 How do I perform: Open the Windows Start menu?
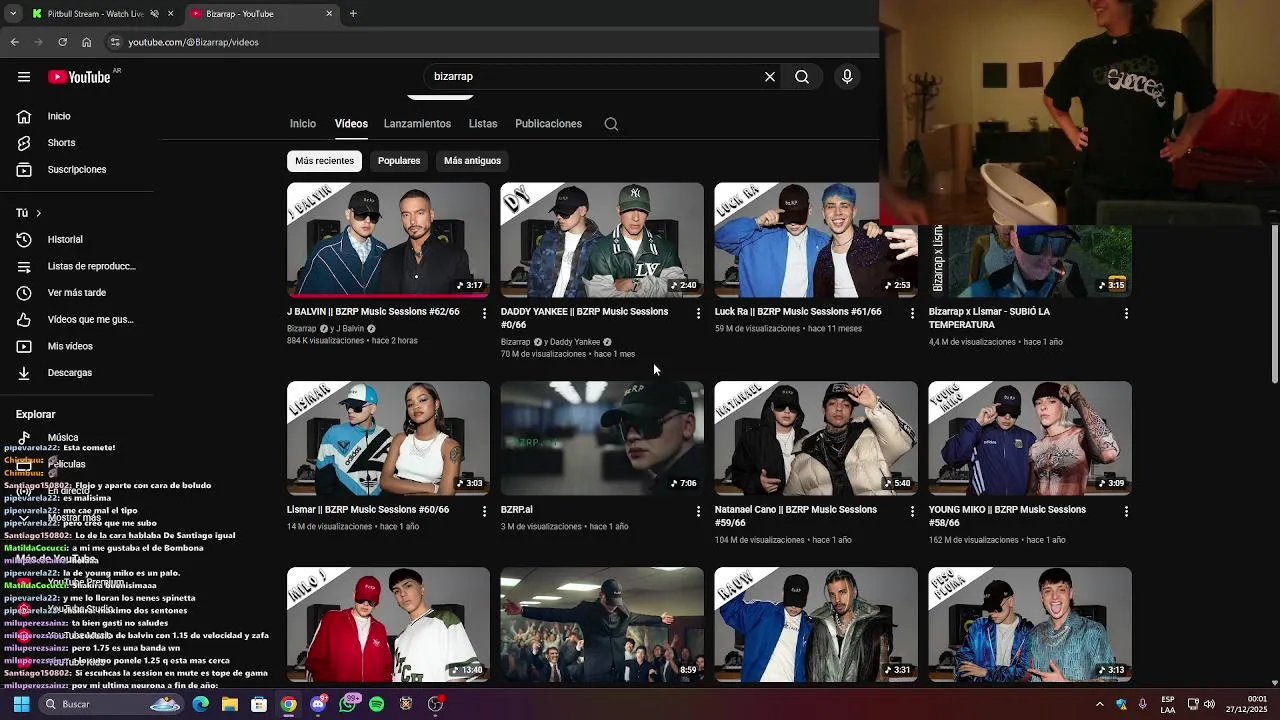[x=21, y=704]
